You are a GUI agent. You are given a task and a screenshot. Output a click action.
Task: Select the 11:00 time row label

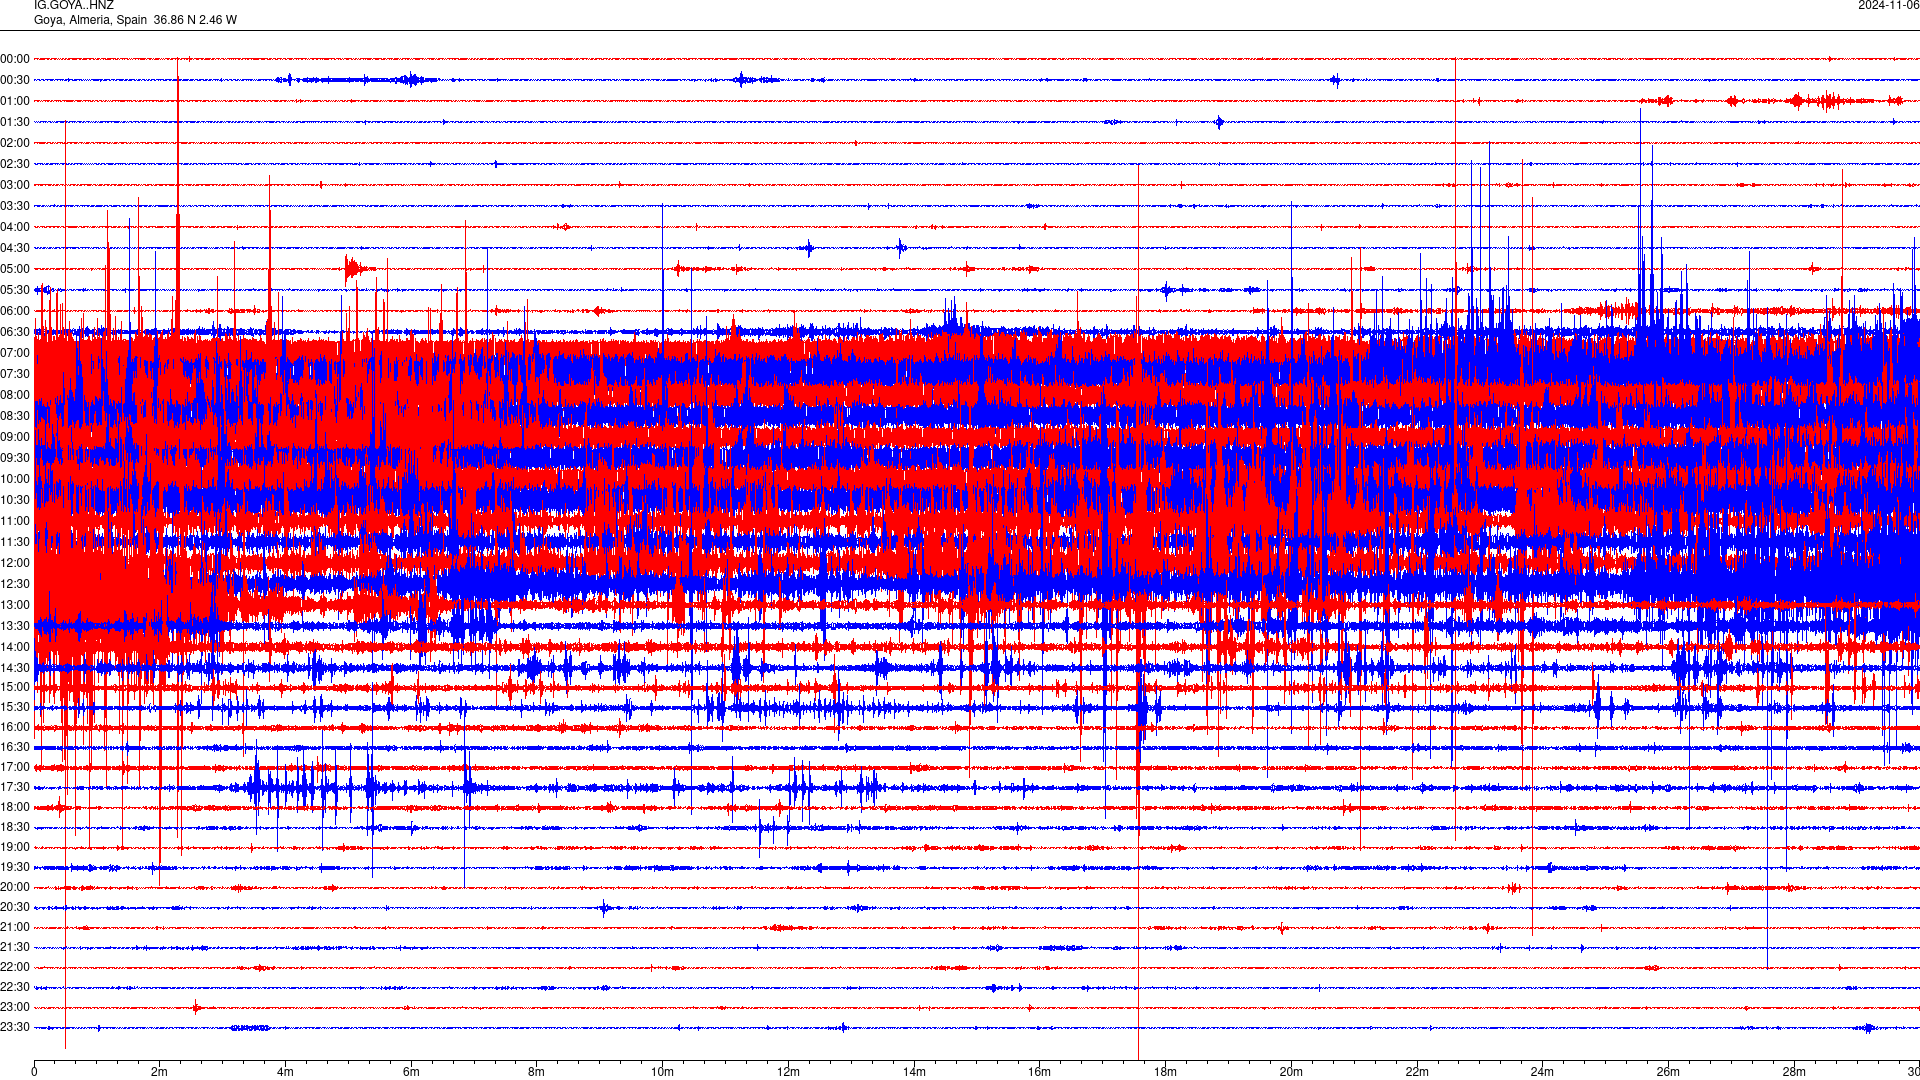tap(15, 521)
